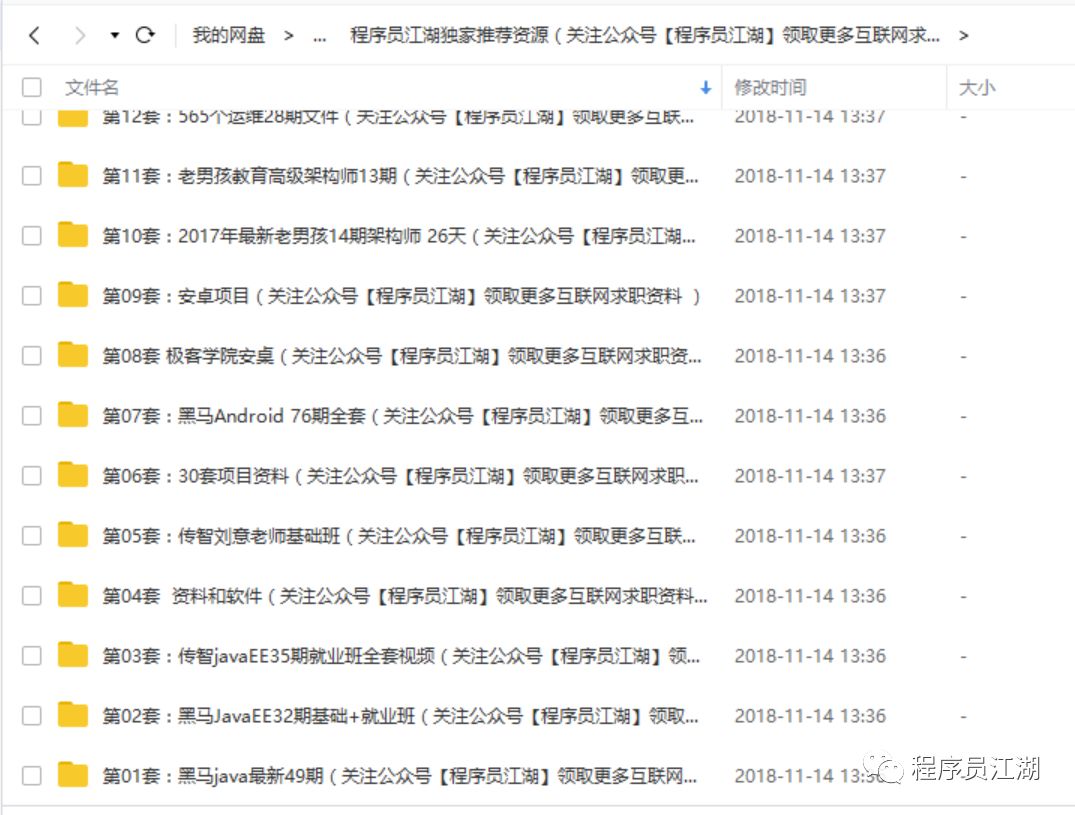This screenshot has width=1075, height=815.
Task: Click the folder icon of 第08套 极客学院
Action: tap(73, 354)
